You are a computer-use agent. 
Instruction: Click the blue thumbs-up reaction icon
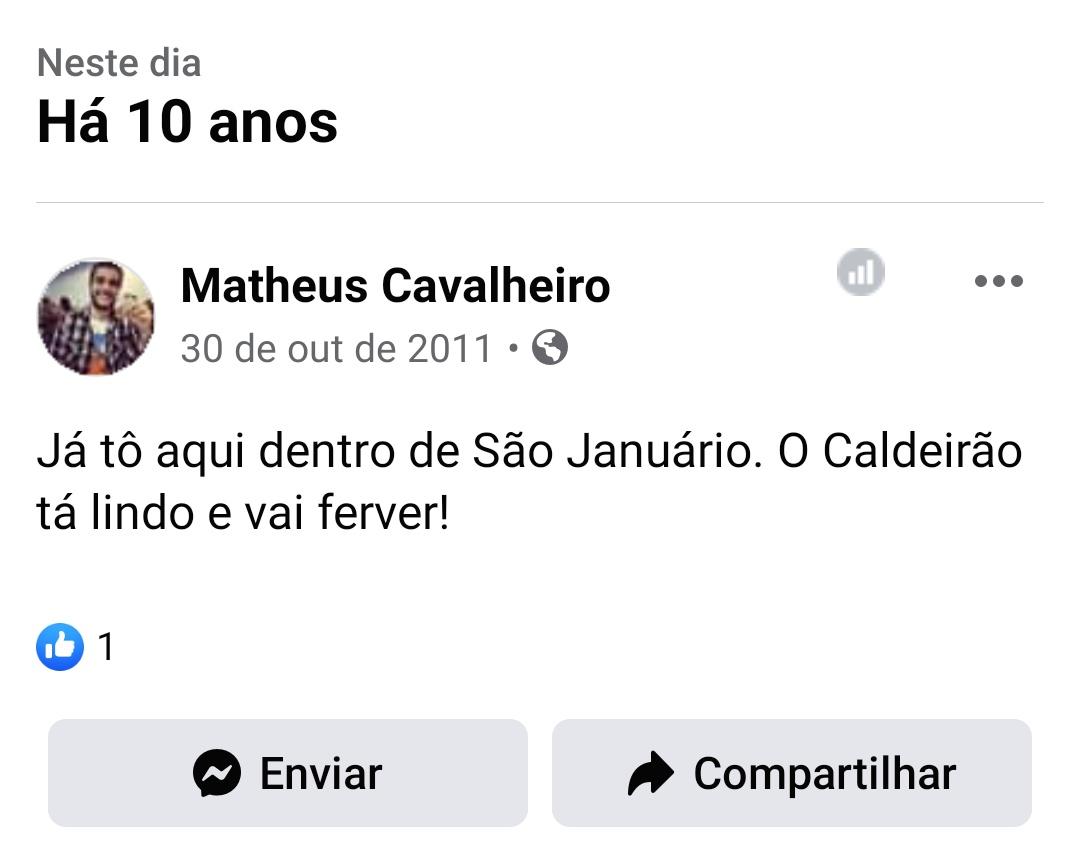(60, 647)
